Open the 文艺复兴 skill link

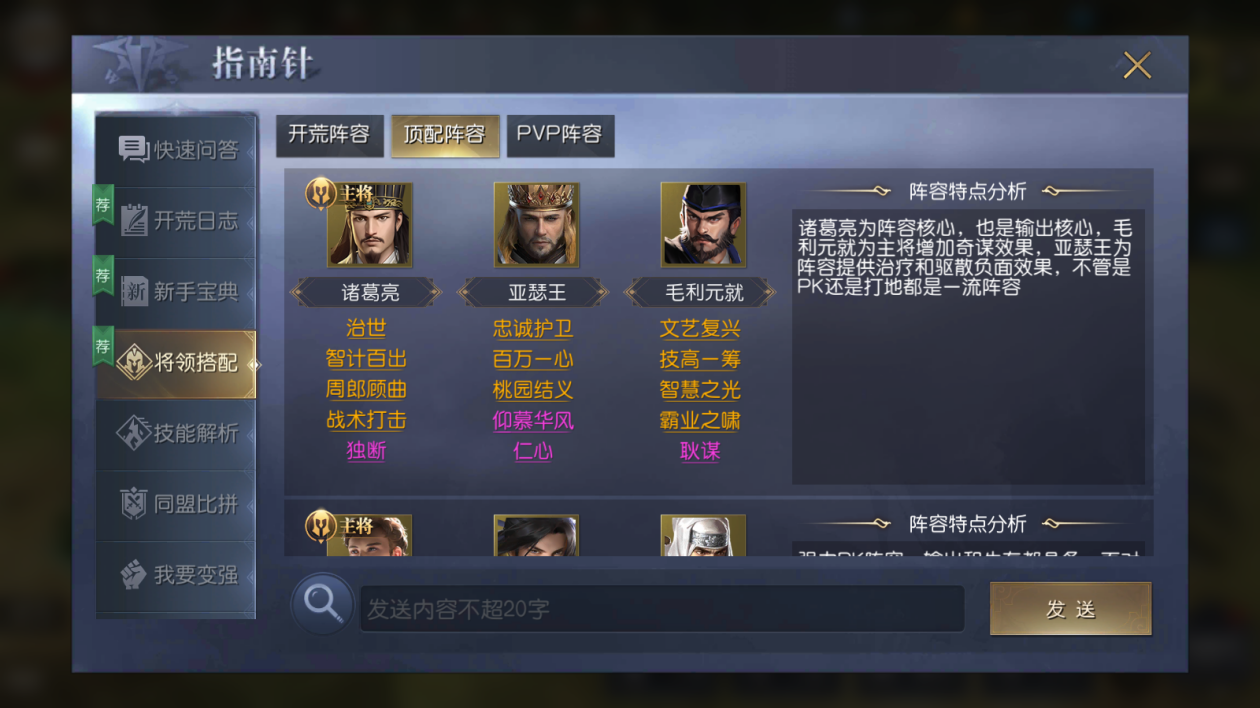tap(700, 329)
